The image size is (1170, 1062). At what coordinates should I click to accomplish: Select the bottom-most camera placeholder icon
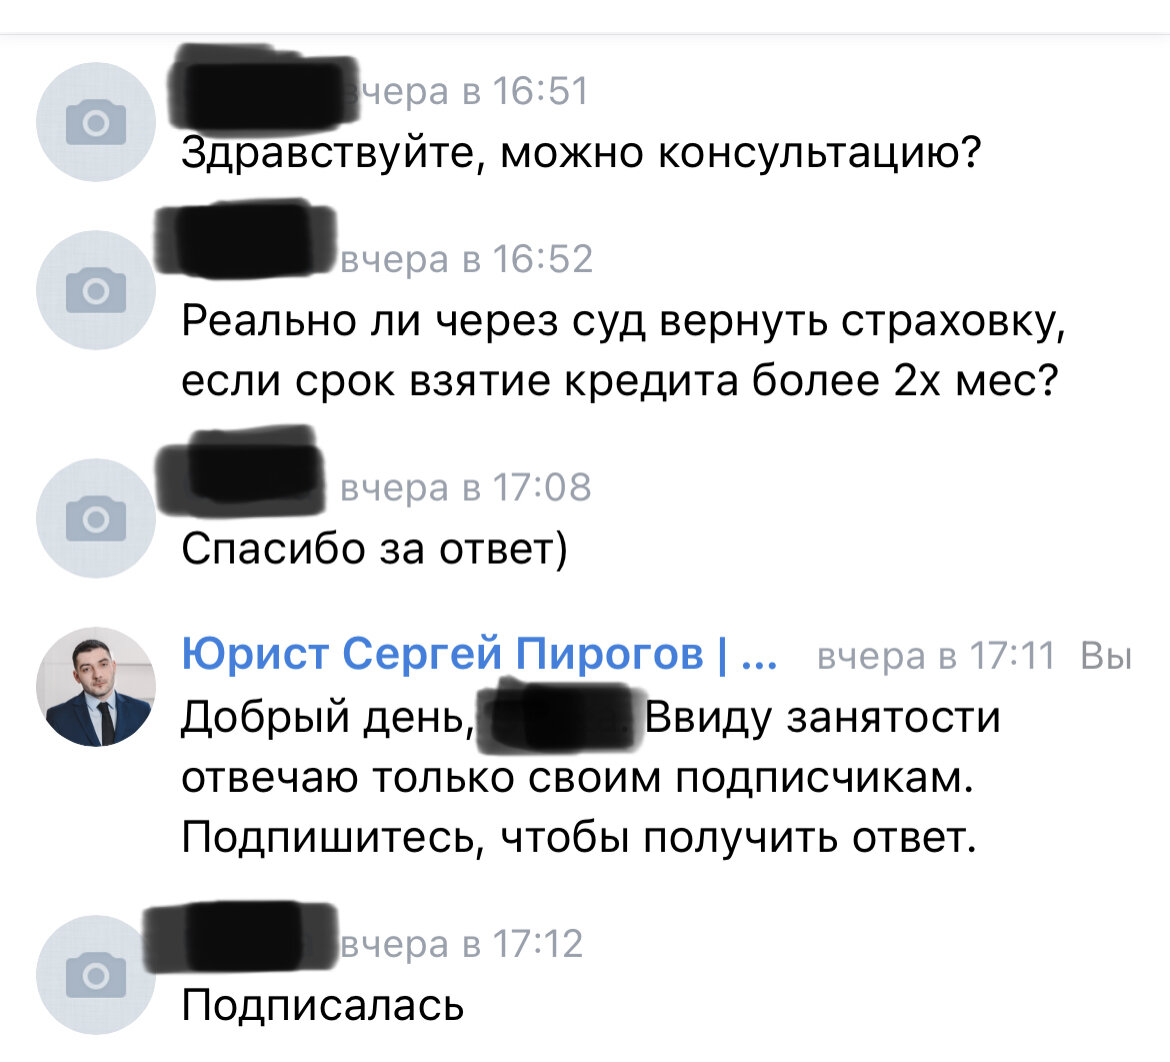coord(95,973)
